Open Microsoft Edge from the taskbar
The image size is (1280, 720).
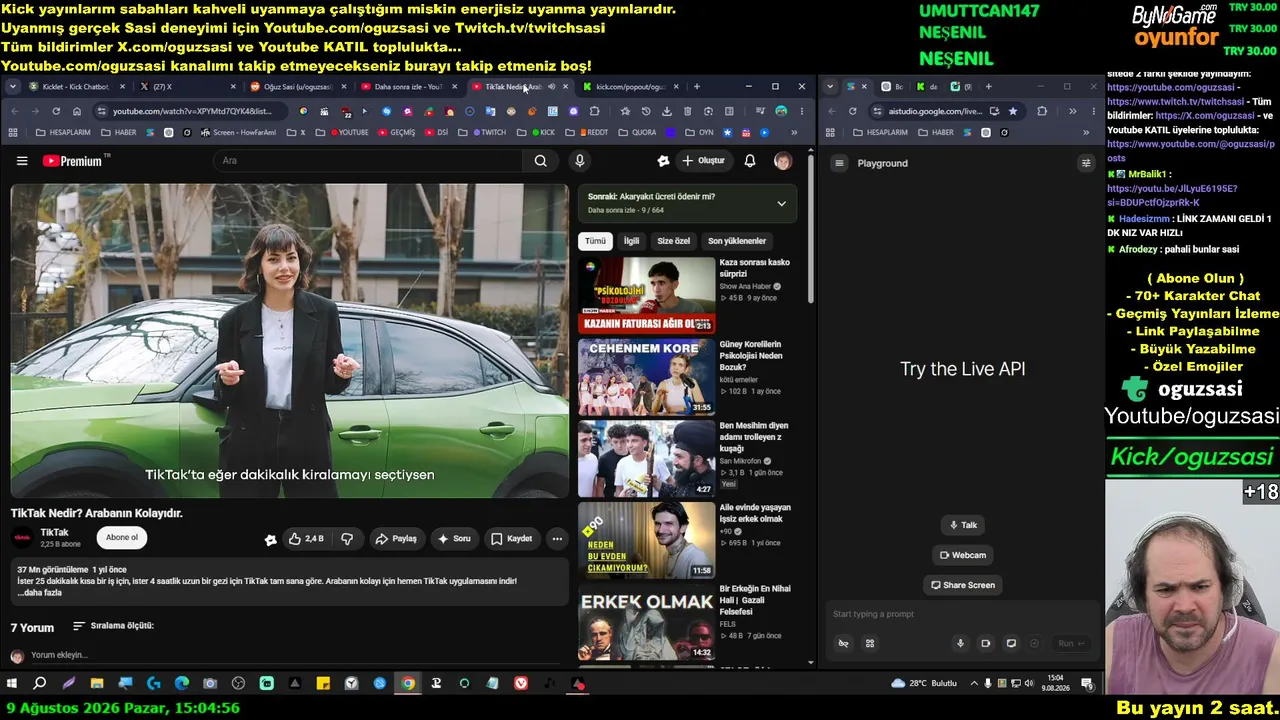(x=182, y=684)
